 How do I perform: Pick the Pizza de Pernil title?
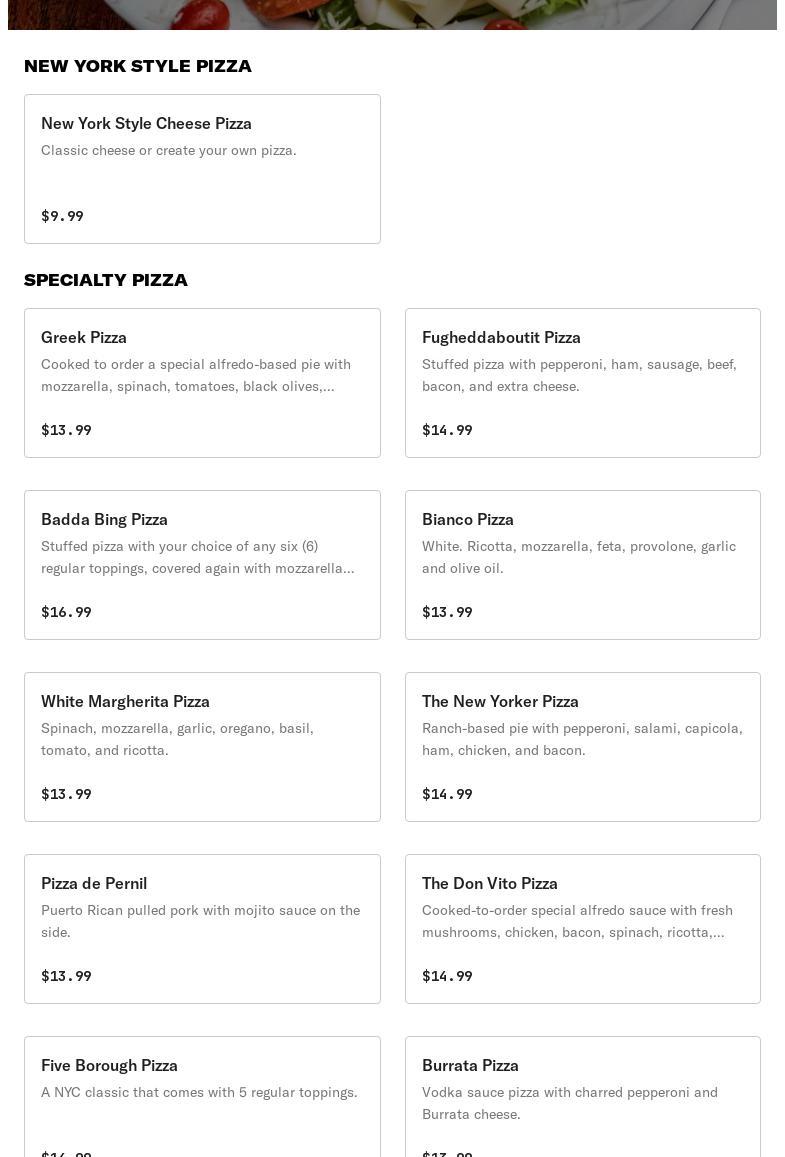[x=94, y=883]
